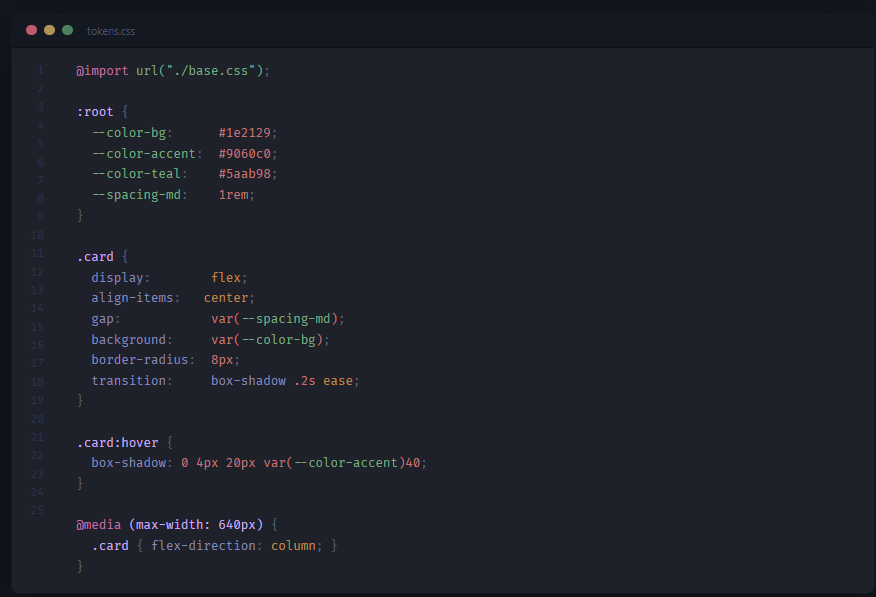Click the @import statement on line 1
Image resolution: width=876 pixels, height=597 pixels.
[x=102, y=70]
